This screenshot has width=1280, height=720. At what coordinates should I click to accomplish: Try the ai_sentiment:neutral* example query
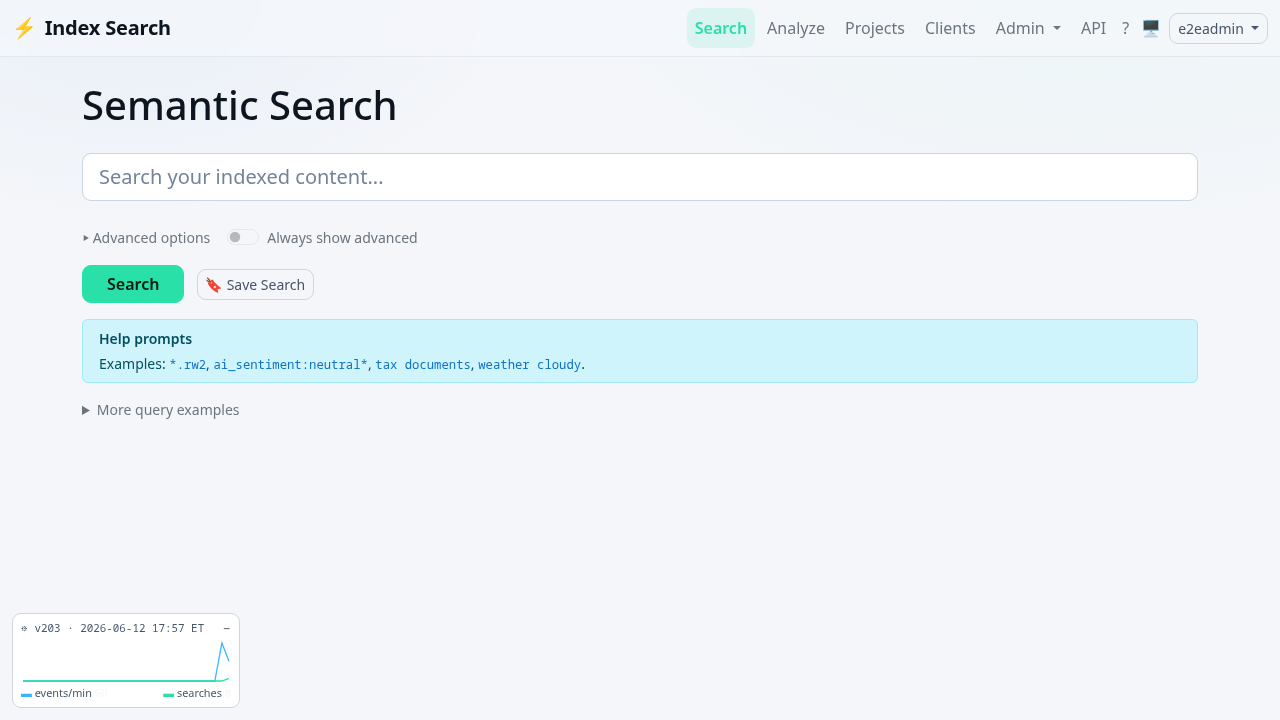tap(291, 365)
